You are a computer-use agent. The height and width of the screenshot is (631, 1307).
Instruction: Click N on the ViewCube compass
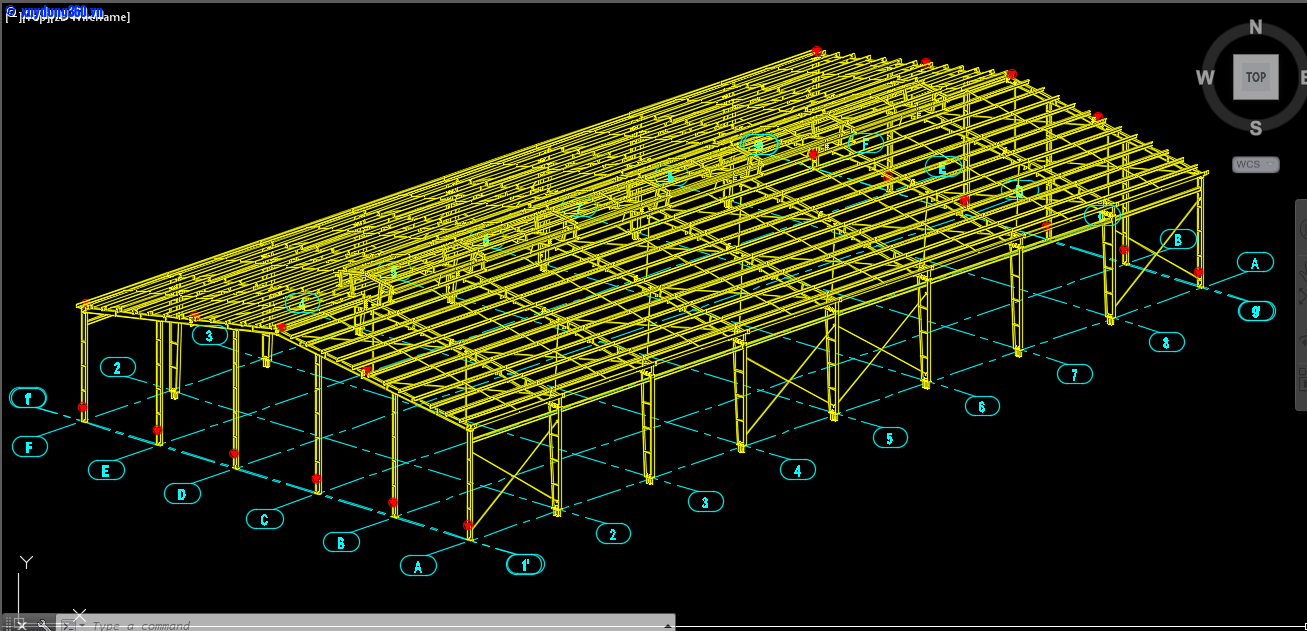(1254, 27)
